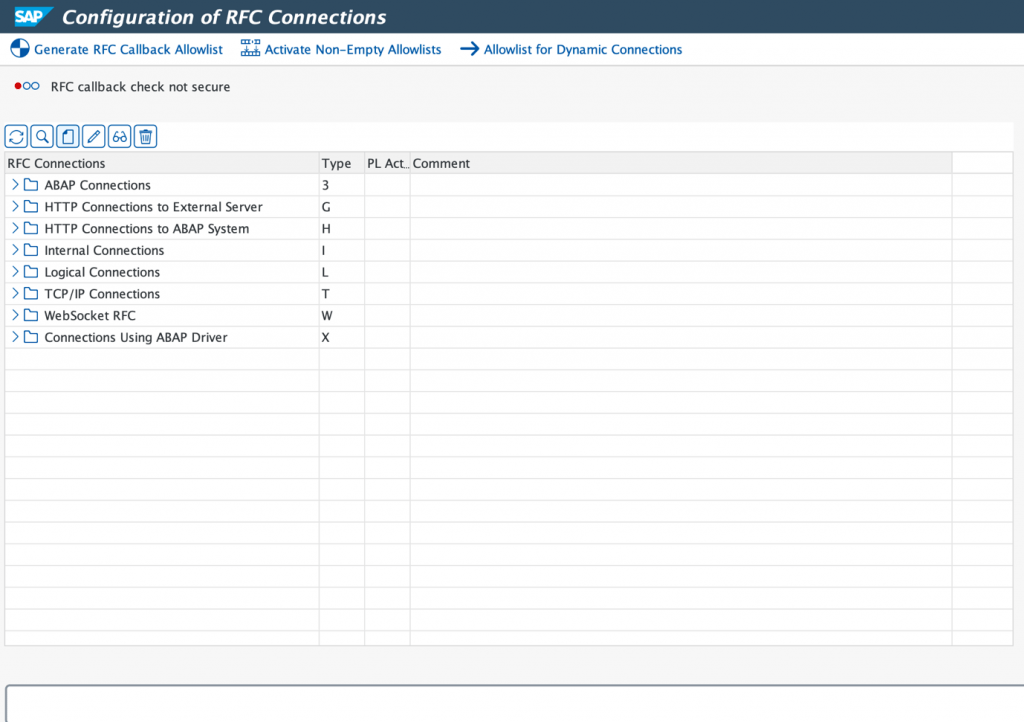This screenshot has height=722, width=1024.
Task: Expand the ABAP Connections node
Action: click(x=15, y=185)
